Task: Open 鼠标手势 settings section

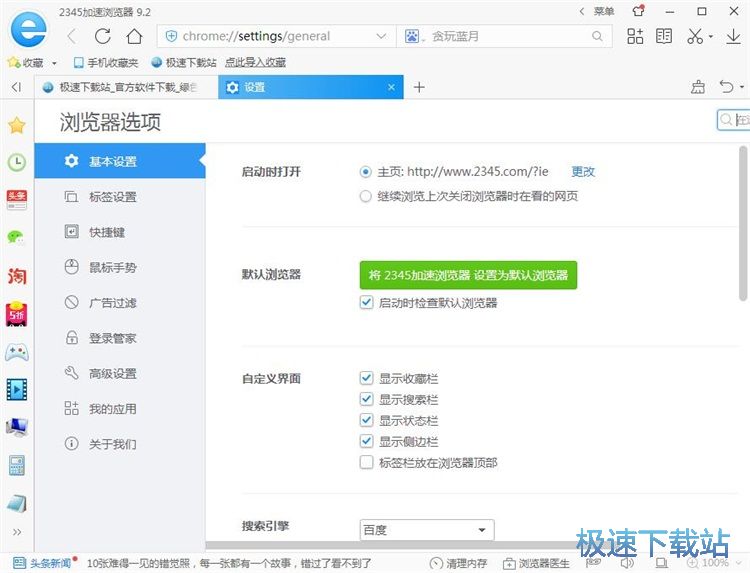Action: pyautogui.click(x=120, y=267)
